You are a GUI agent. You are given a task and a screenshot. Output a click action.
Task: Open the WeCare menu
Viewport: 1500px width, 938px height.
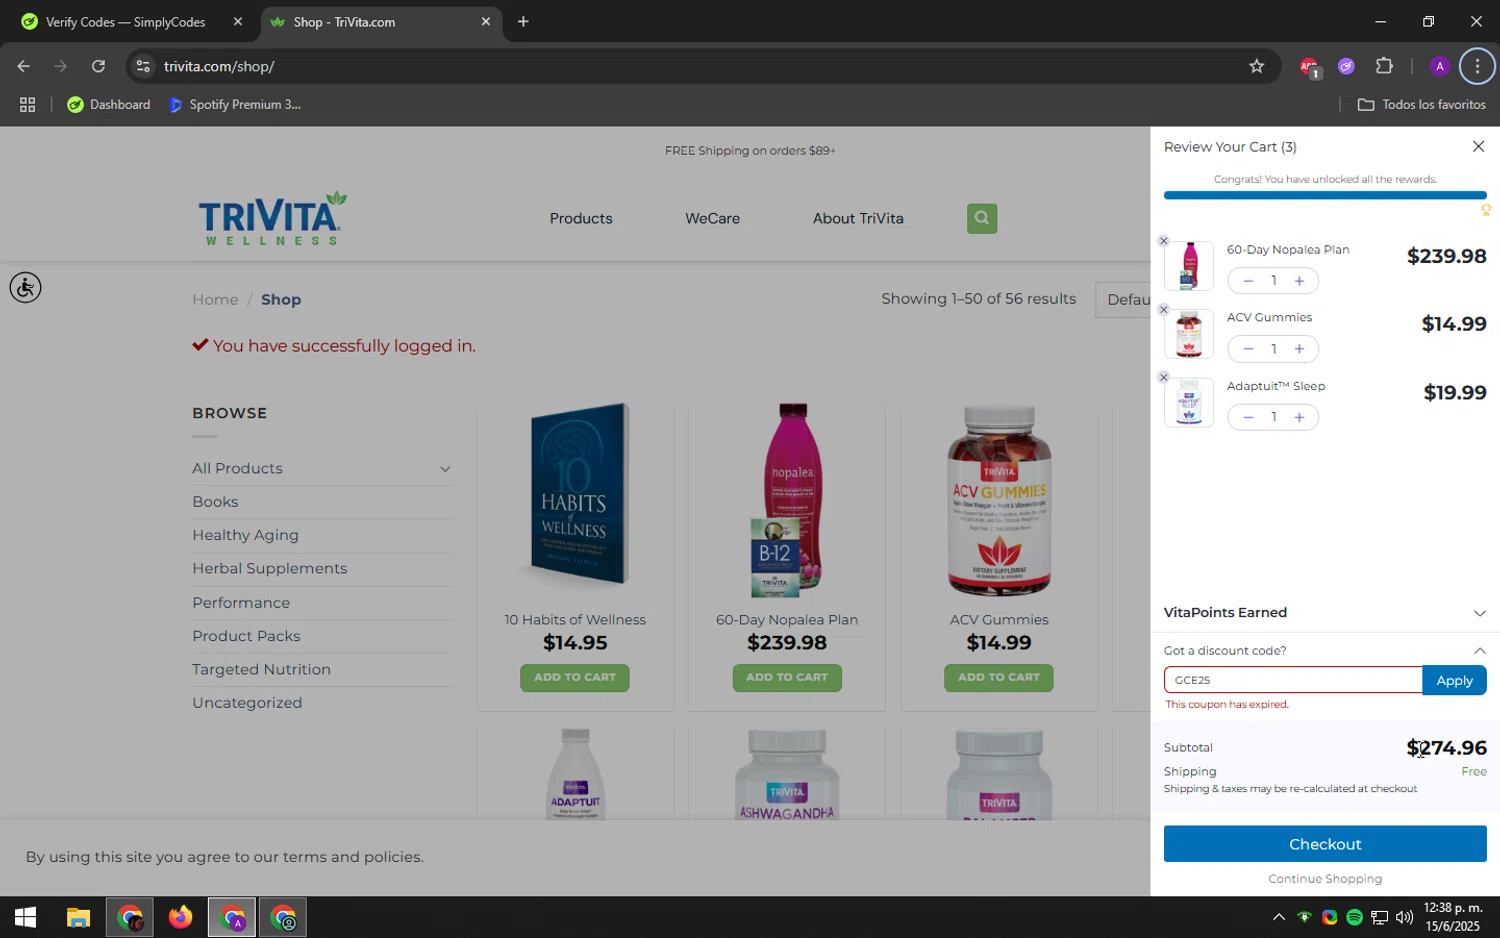[x=712, y=218]
